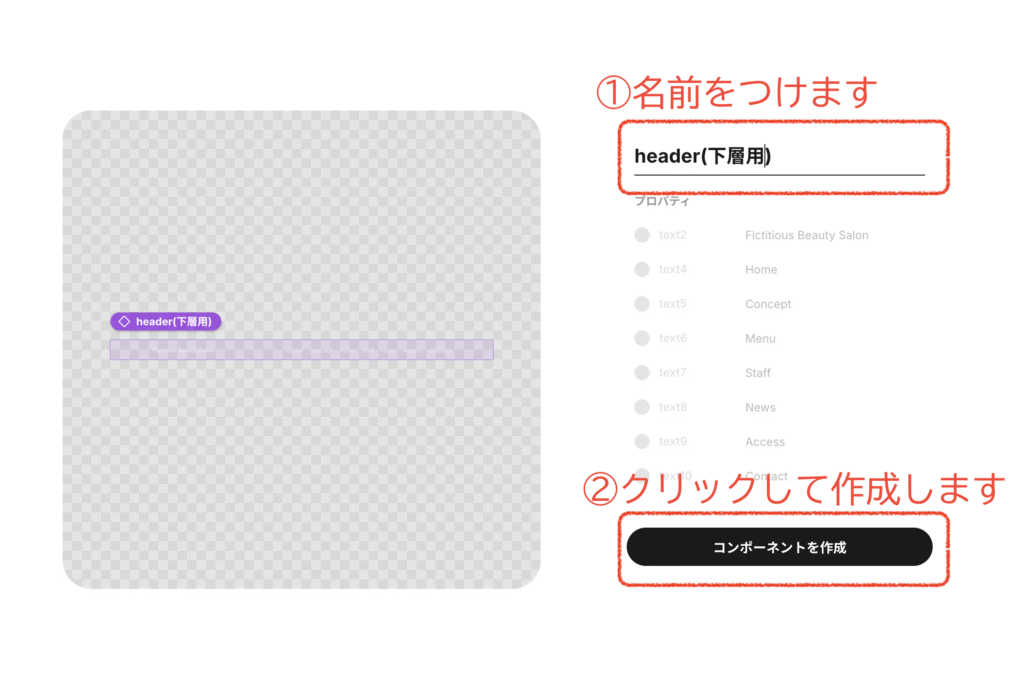Image resolution: width=1024 pixels, height=685 pixels.
Task: Toggle the text8 property circle
Action: 642,407
